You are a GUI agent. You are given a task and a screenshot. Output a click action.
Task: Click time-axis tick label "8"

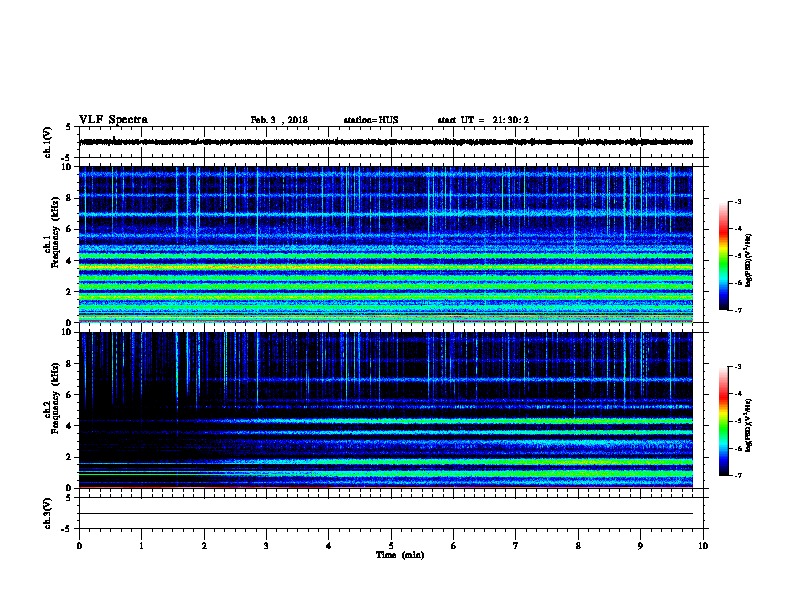coord(578,546)
